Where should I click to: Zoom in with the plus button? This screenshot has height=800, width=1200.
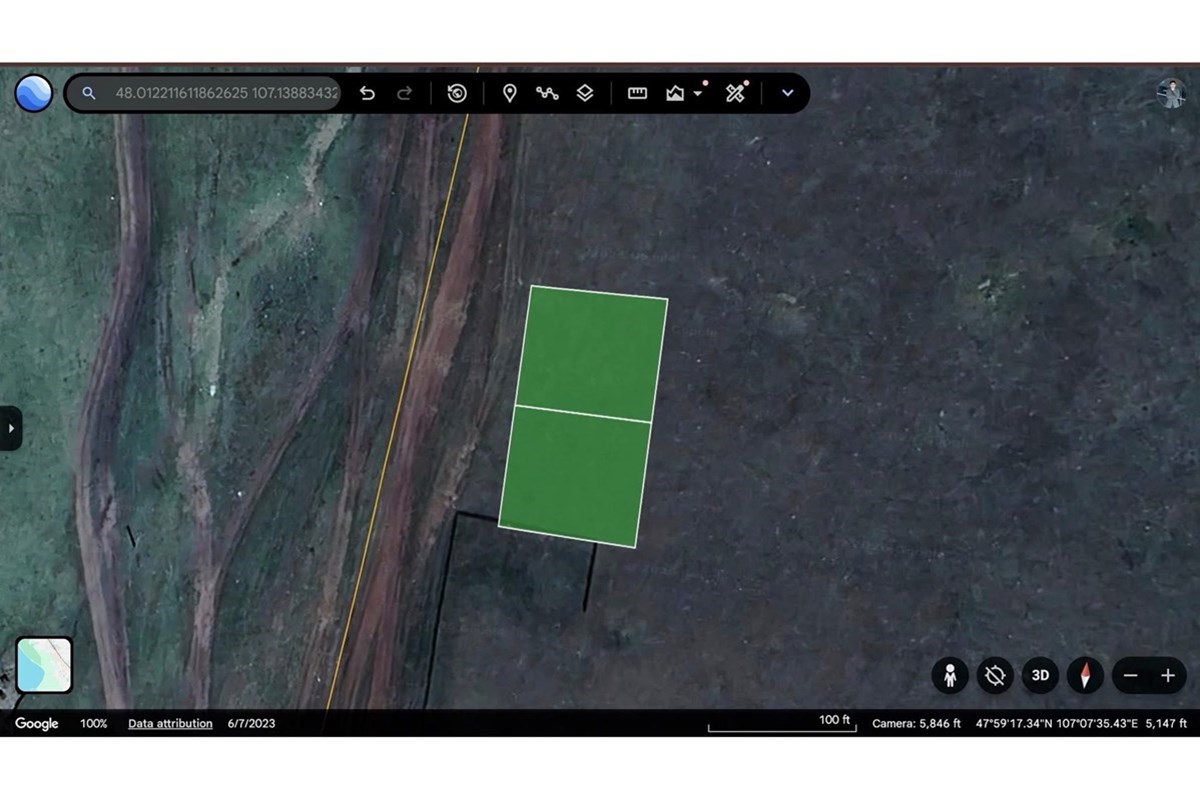pos(1167,676)
